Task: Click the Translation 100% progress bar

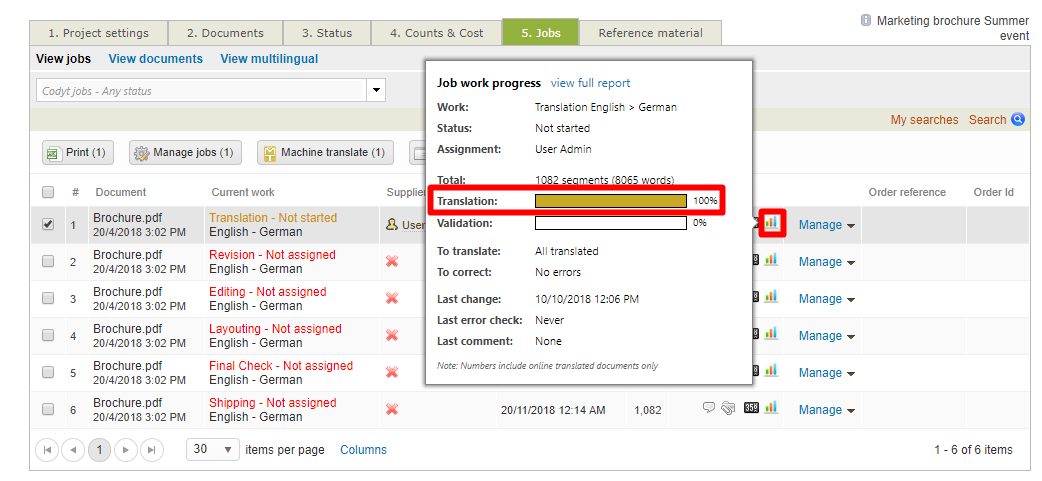Action: coord(610,201)
